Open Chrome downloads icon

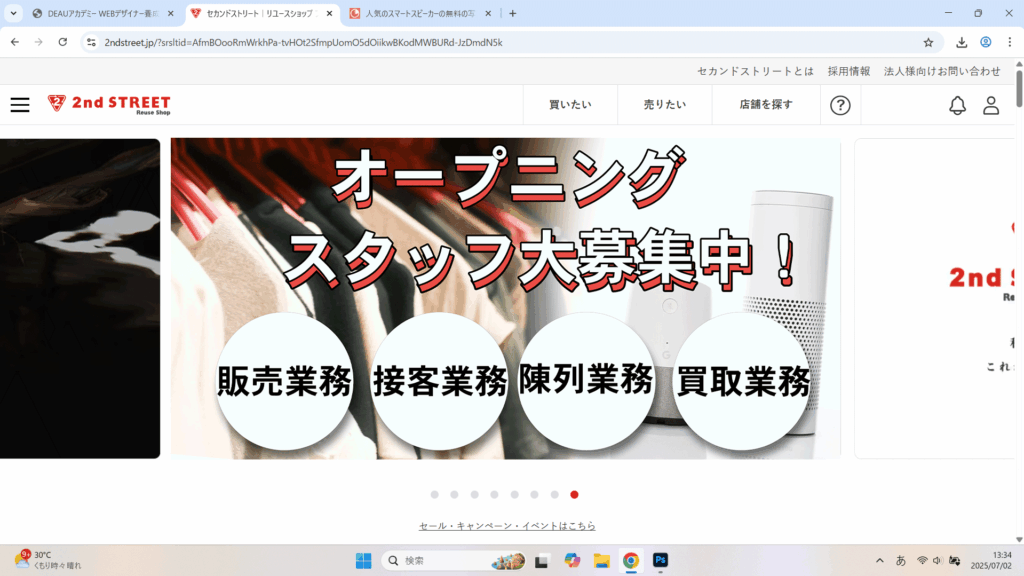click(x=961, y=42)
